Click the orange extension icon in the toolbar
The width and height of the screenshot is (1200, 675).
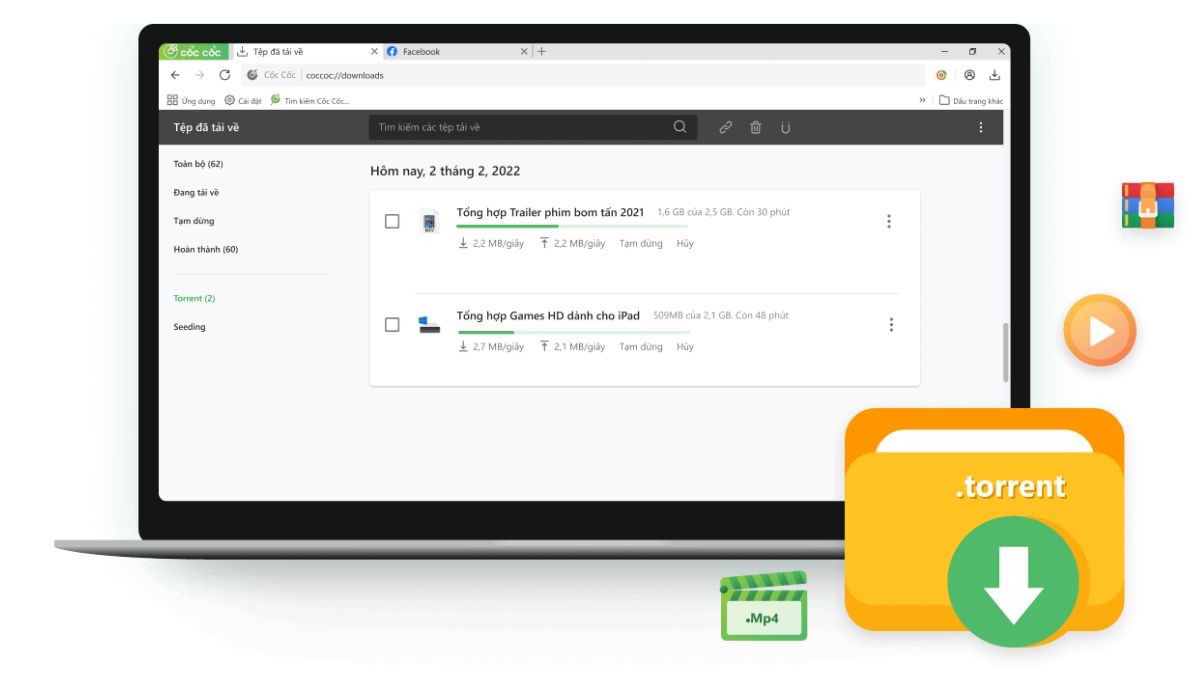(x=940, y=73)
